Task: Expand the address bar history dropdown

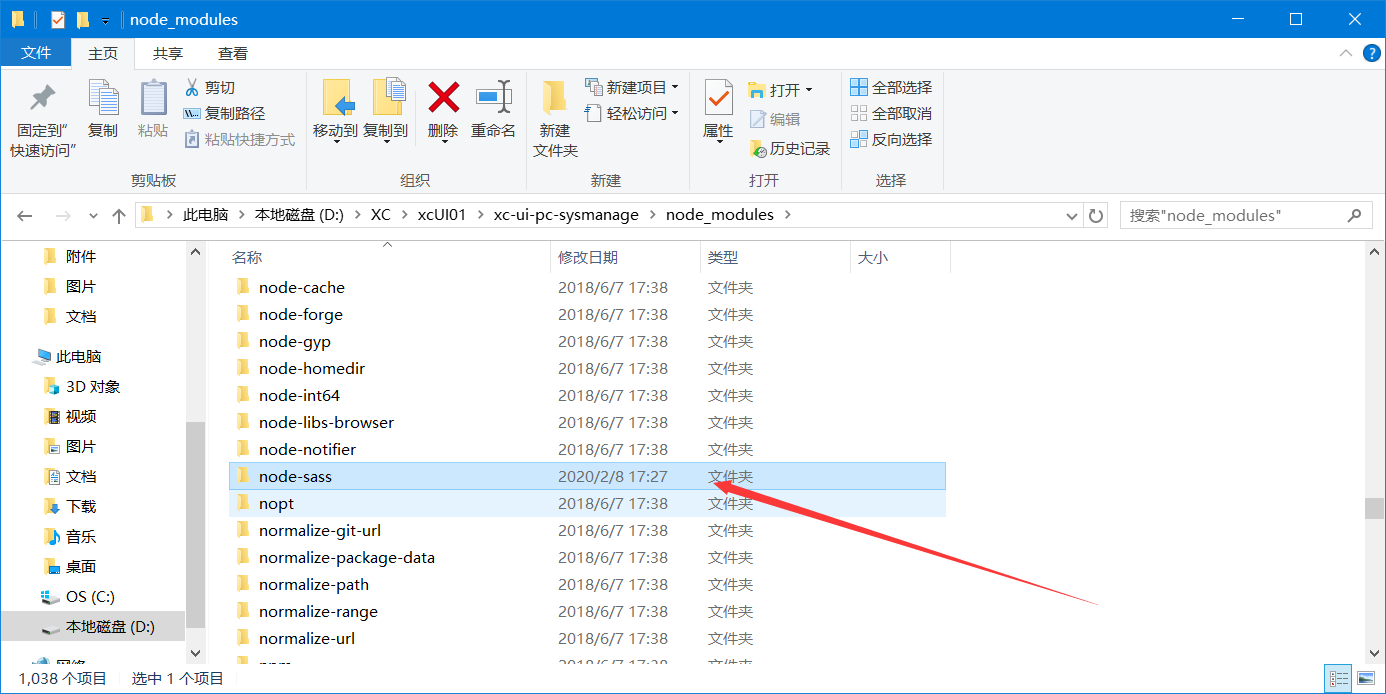Action: coord(1071,214)
